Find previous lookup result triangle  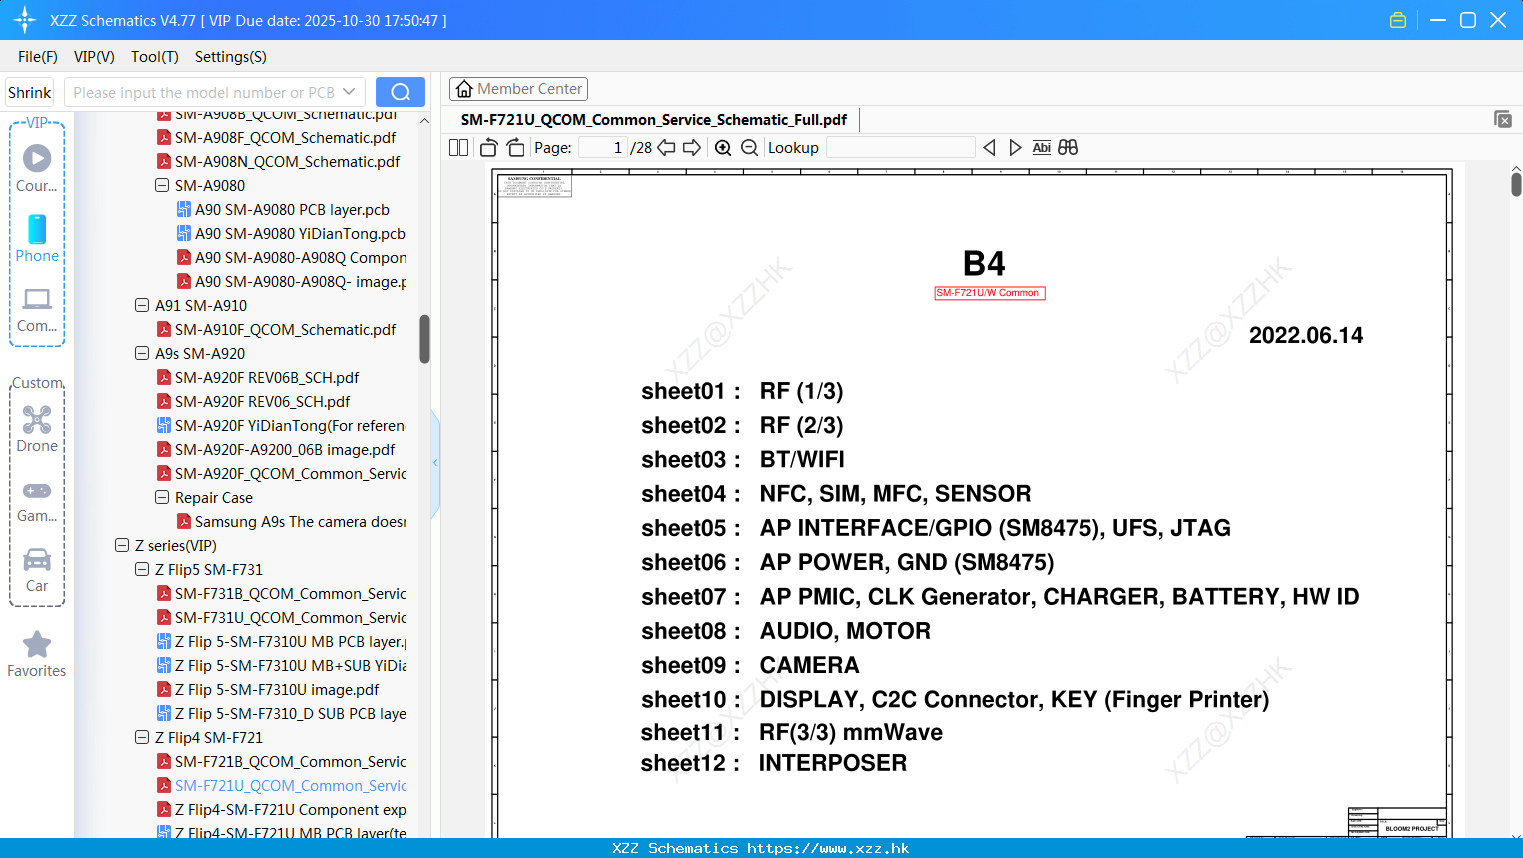tap(989, 147)
